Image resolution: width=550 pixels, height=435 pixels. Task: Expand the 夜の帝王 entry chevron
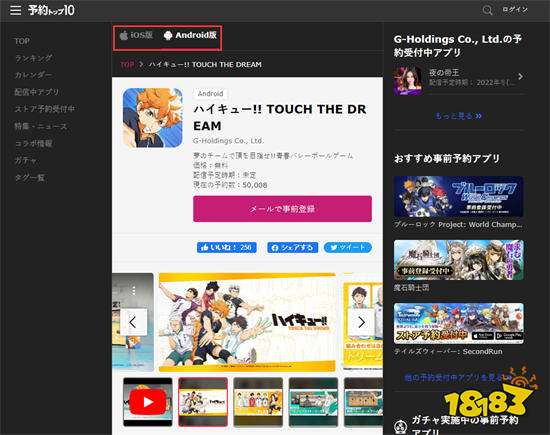click(521, 76)
